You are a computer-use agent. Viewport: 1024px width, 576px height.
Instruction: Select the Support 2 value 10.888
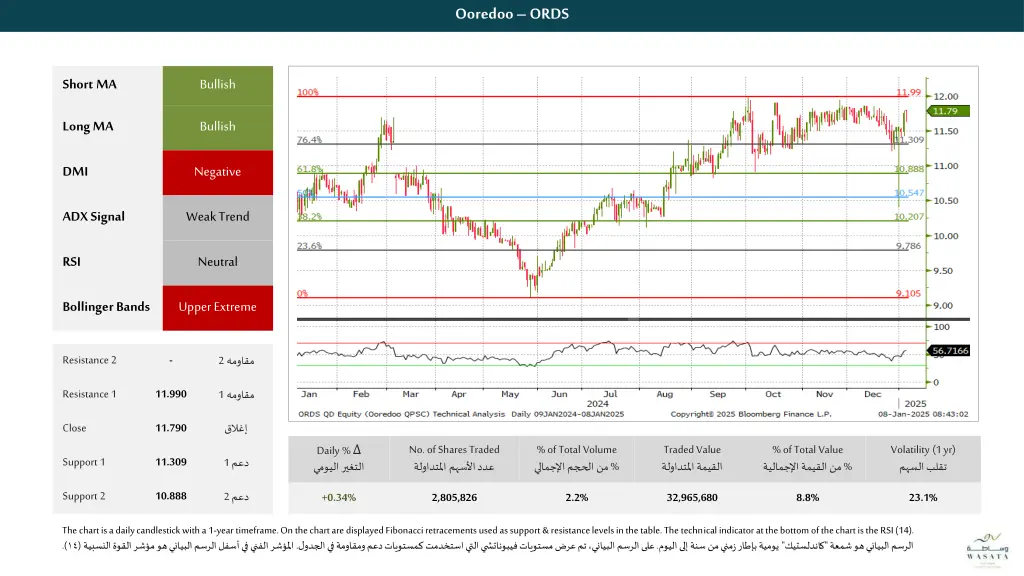[171, 496]
